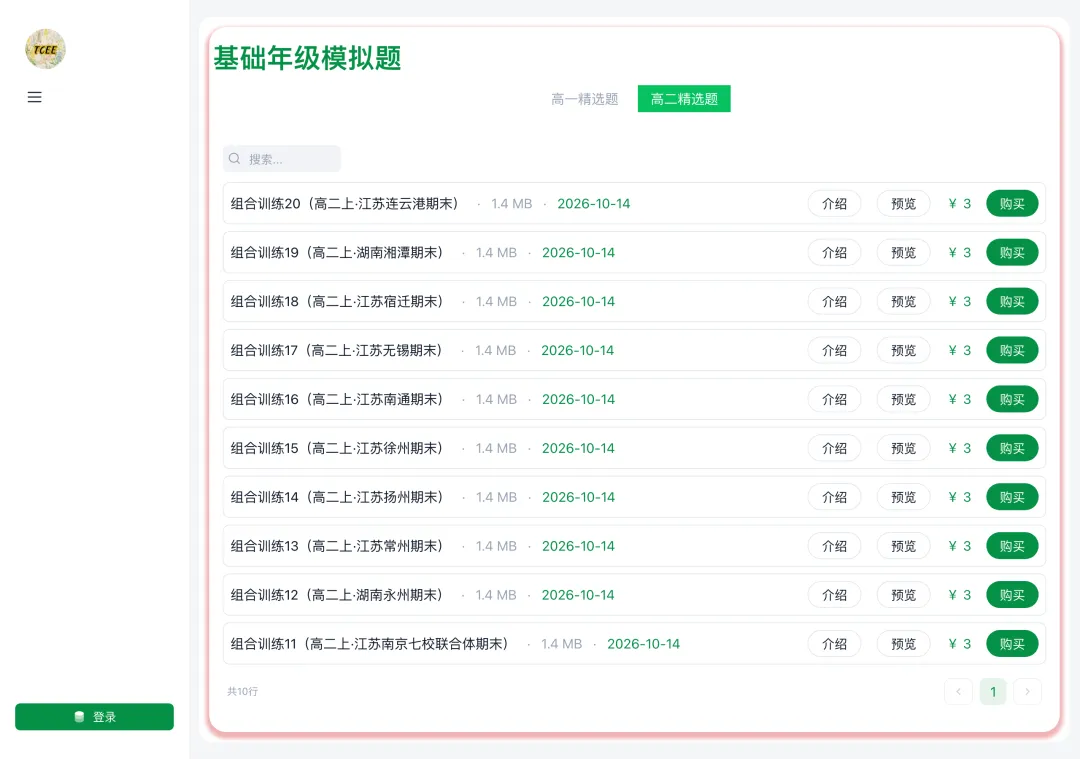Open 介绍 for 组合训练17 江苏无锡期末
The height and width of the screenshot is (759, 1080).
[834, 350]
